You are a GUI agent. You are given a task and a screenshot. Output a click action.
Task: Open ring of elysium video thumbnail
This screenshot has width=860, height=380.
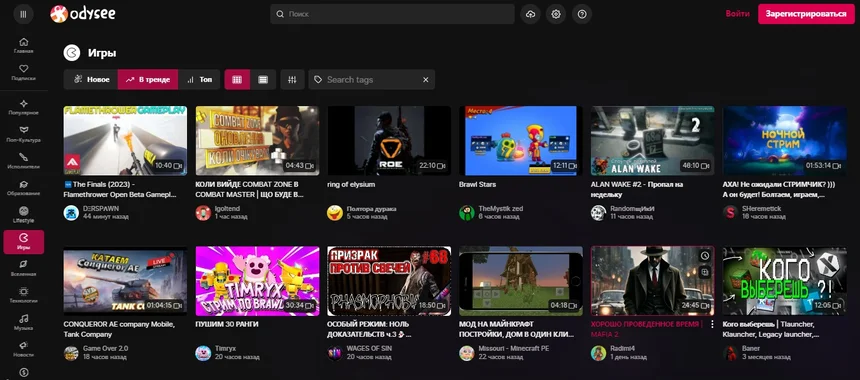[389, 140]
